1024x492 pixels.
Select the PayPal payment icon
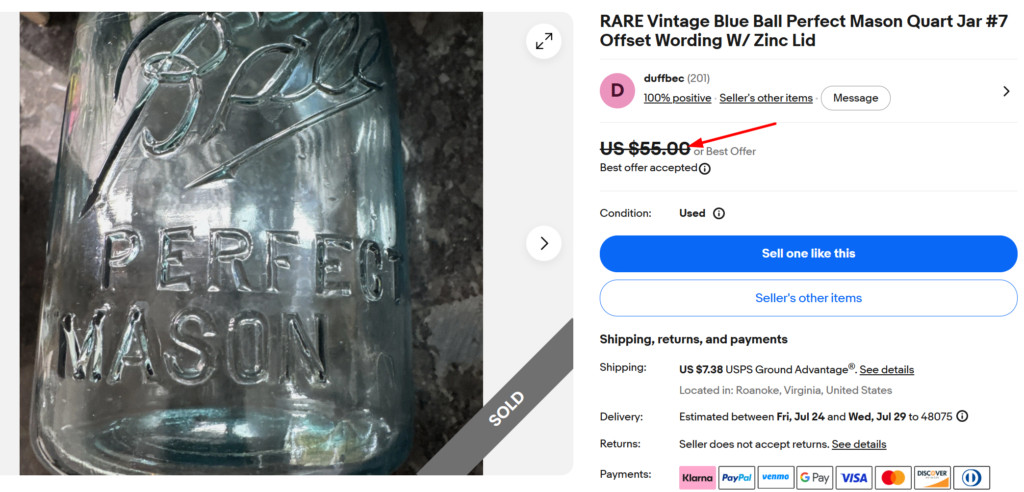pos(737,478)
